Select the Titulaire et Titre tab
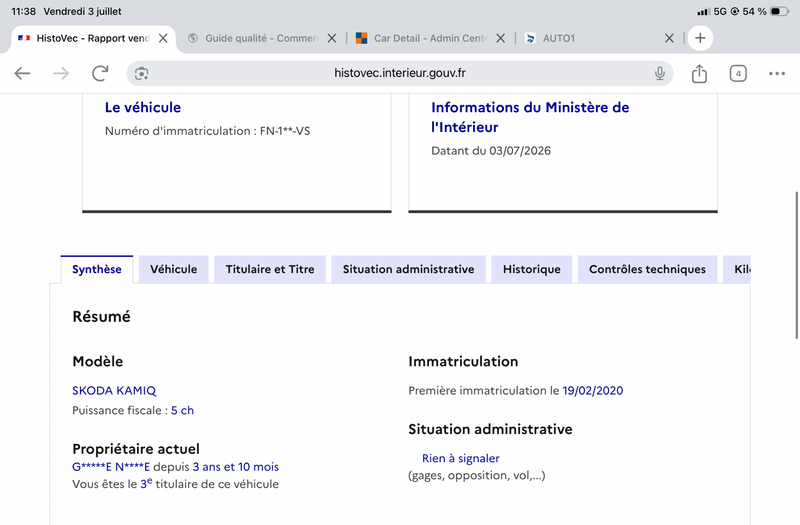800x525 pixels. pos(270,269)
